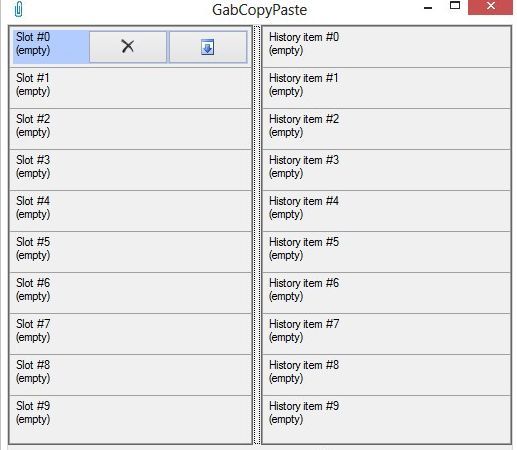Viewport: 517px width, 450px height.
Task: Pick History item #6 in history panel
Action: [386, 293]
